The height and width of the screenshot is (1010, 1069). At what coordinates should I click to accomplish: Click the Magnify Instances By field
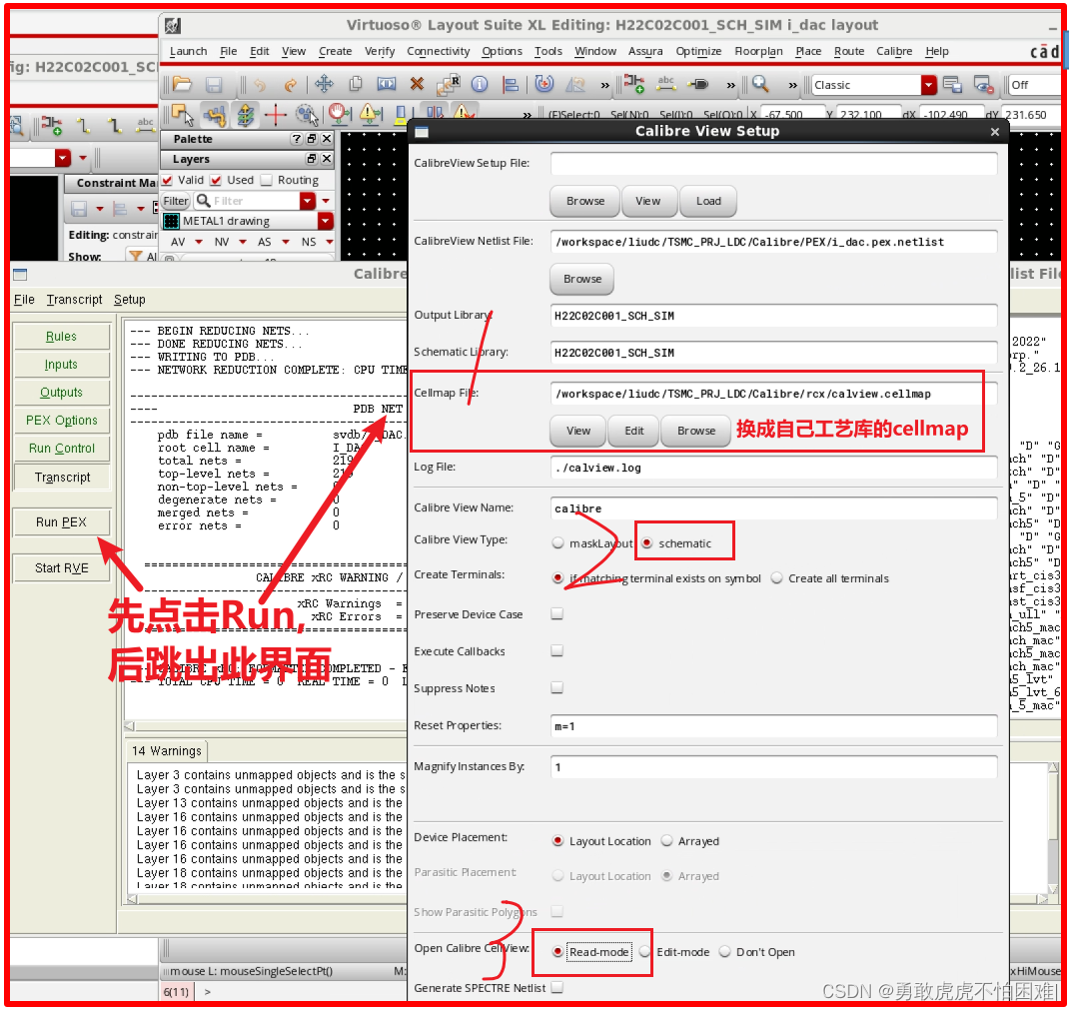pyautogui.click(x=773, y=767)
